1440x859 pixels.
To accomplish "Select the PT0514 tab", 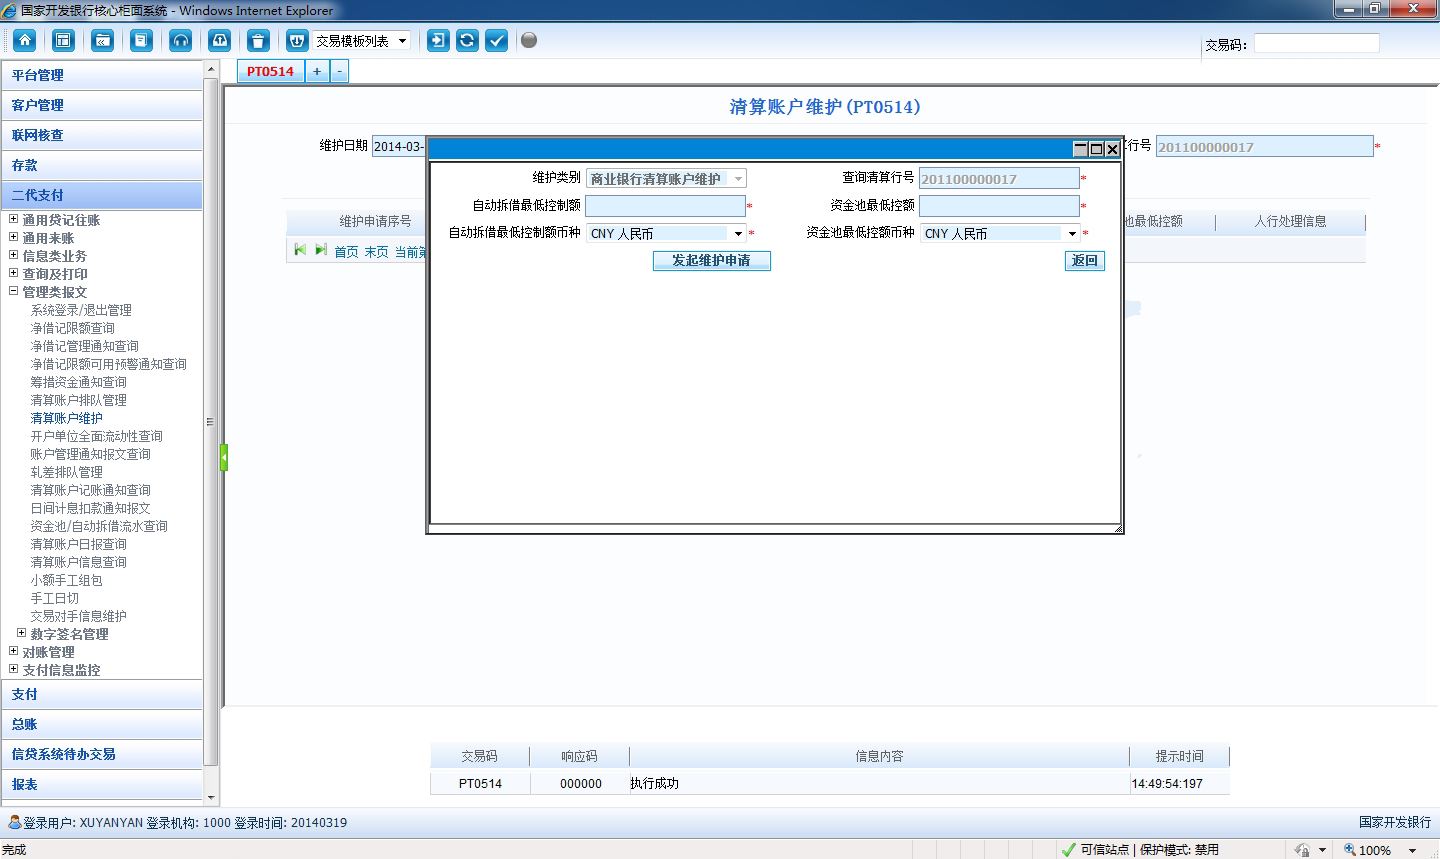I will point(270,71).
